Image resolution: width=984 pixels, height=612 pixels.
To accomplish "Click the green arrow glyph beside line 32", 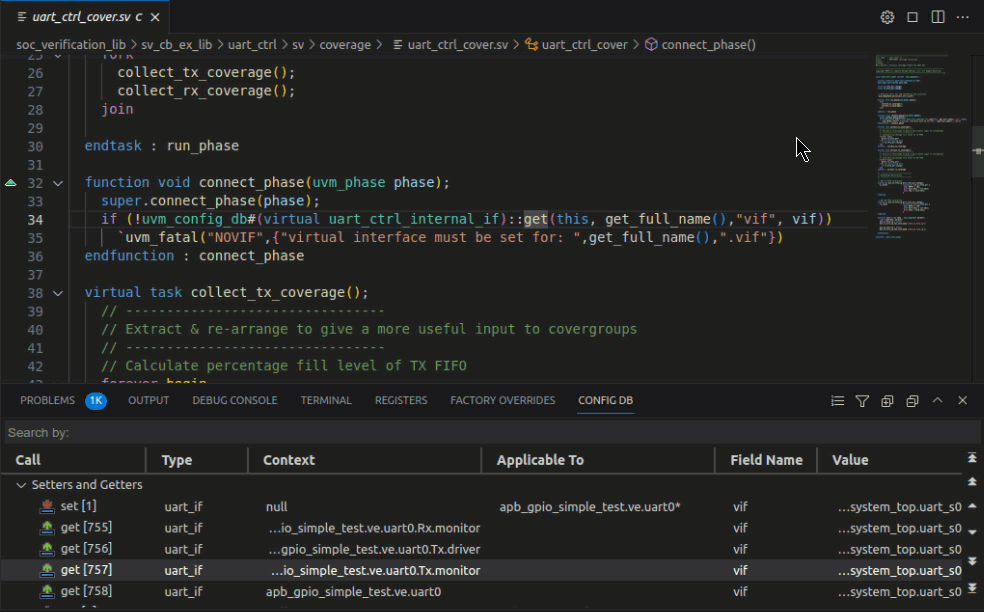I will tap(9, 182).
